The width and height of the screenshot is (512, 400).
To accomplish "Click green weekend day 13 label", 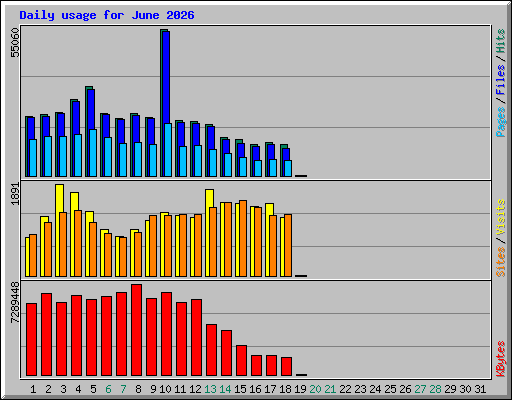I will tap(210, 389).
